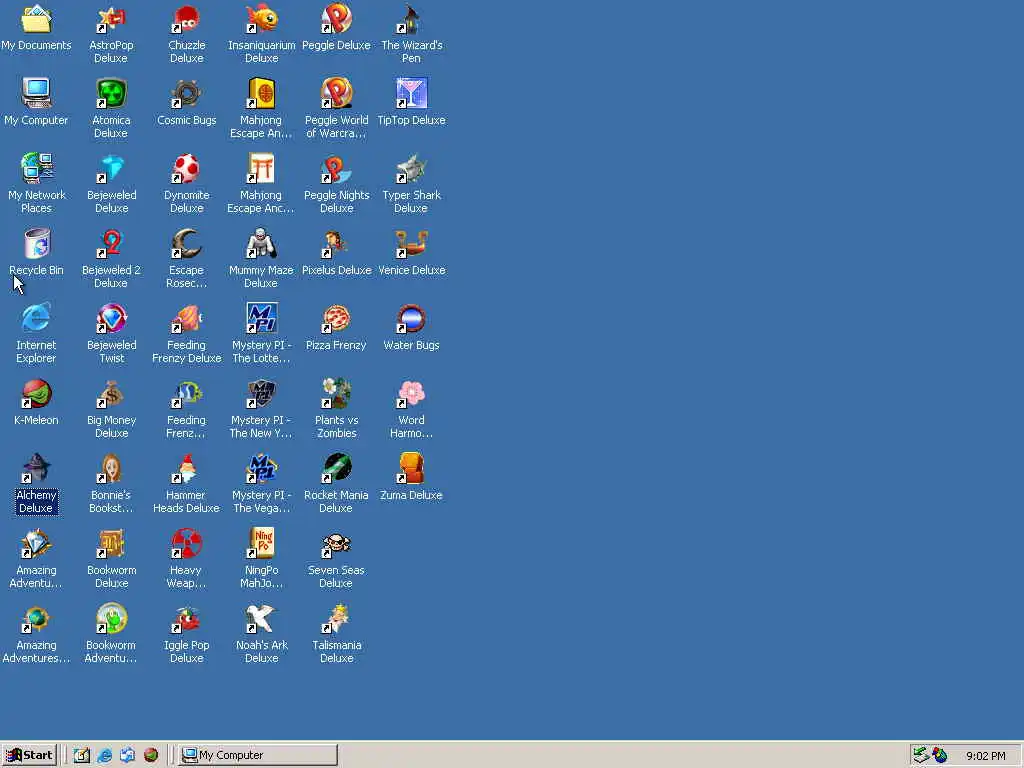Click the Peggle World of Warcra... icon
Image resolution: width=1024 pixels, height=768 pixels.
(x=337, y=93)
